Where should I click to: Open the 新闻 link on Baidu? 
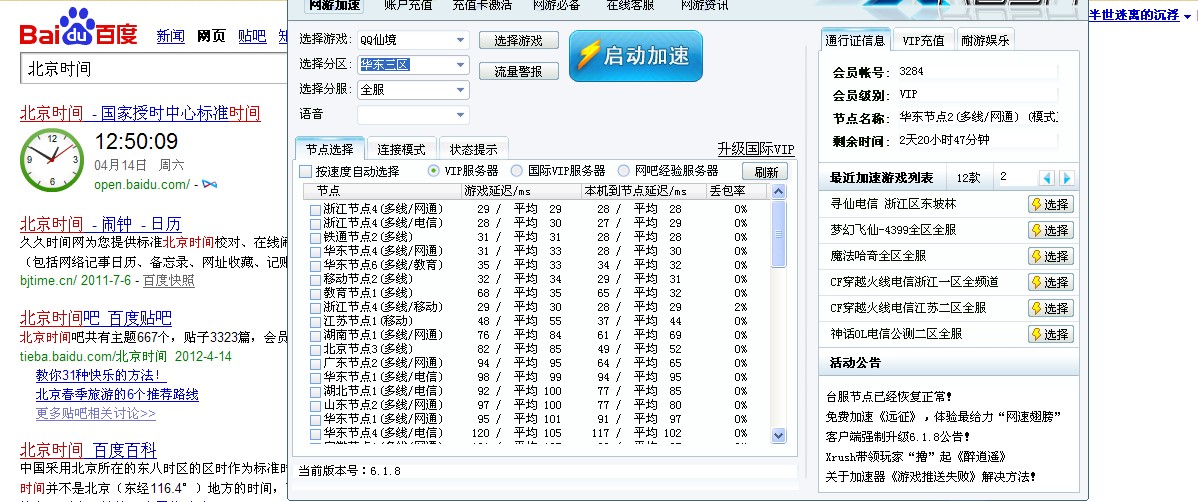point(170,36)
